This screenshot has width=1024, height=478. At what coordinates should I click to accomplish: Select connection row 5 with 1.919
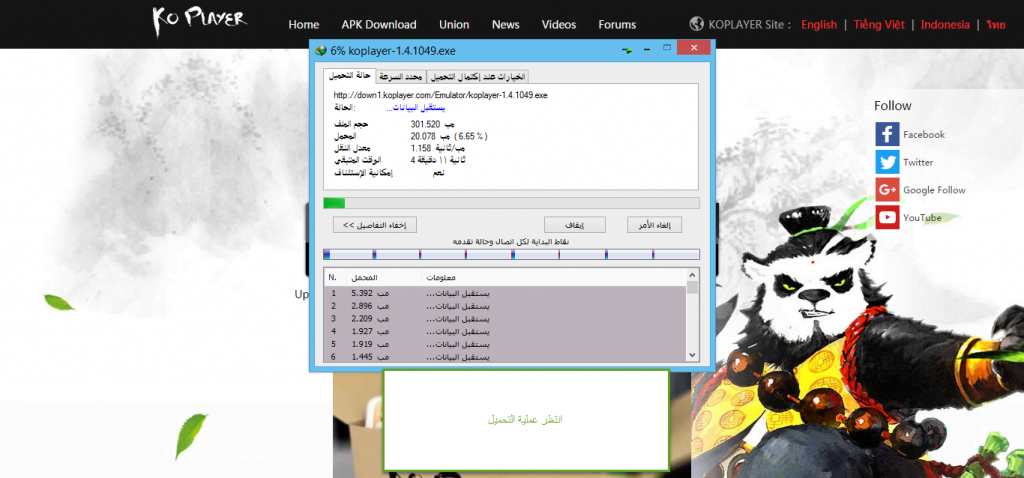(505, 344)
